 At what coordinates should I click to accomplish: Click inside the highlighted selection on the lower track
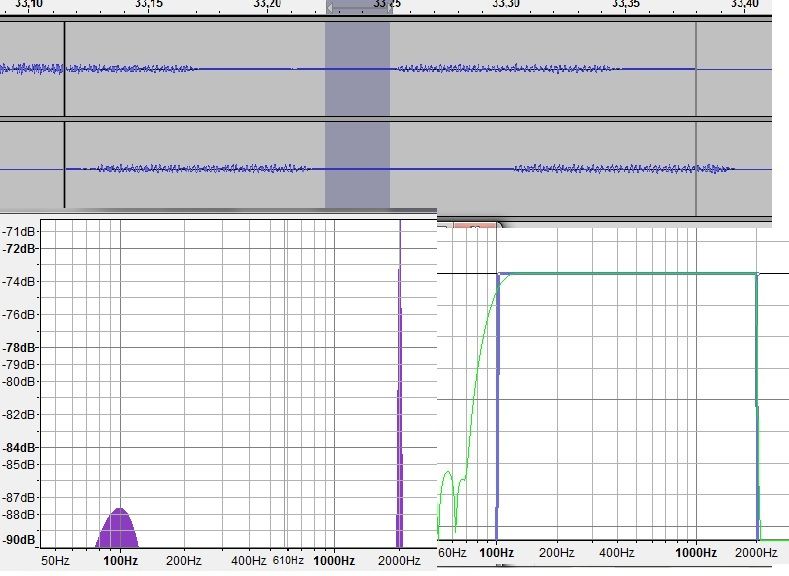(x=357, y=168)
